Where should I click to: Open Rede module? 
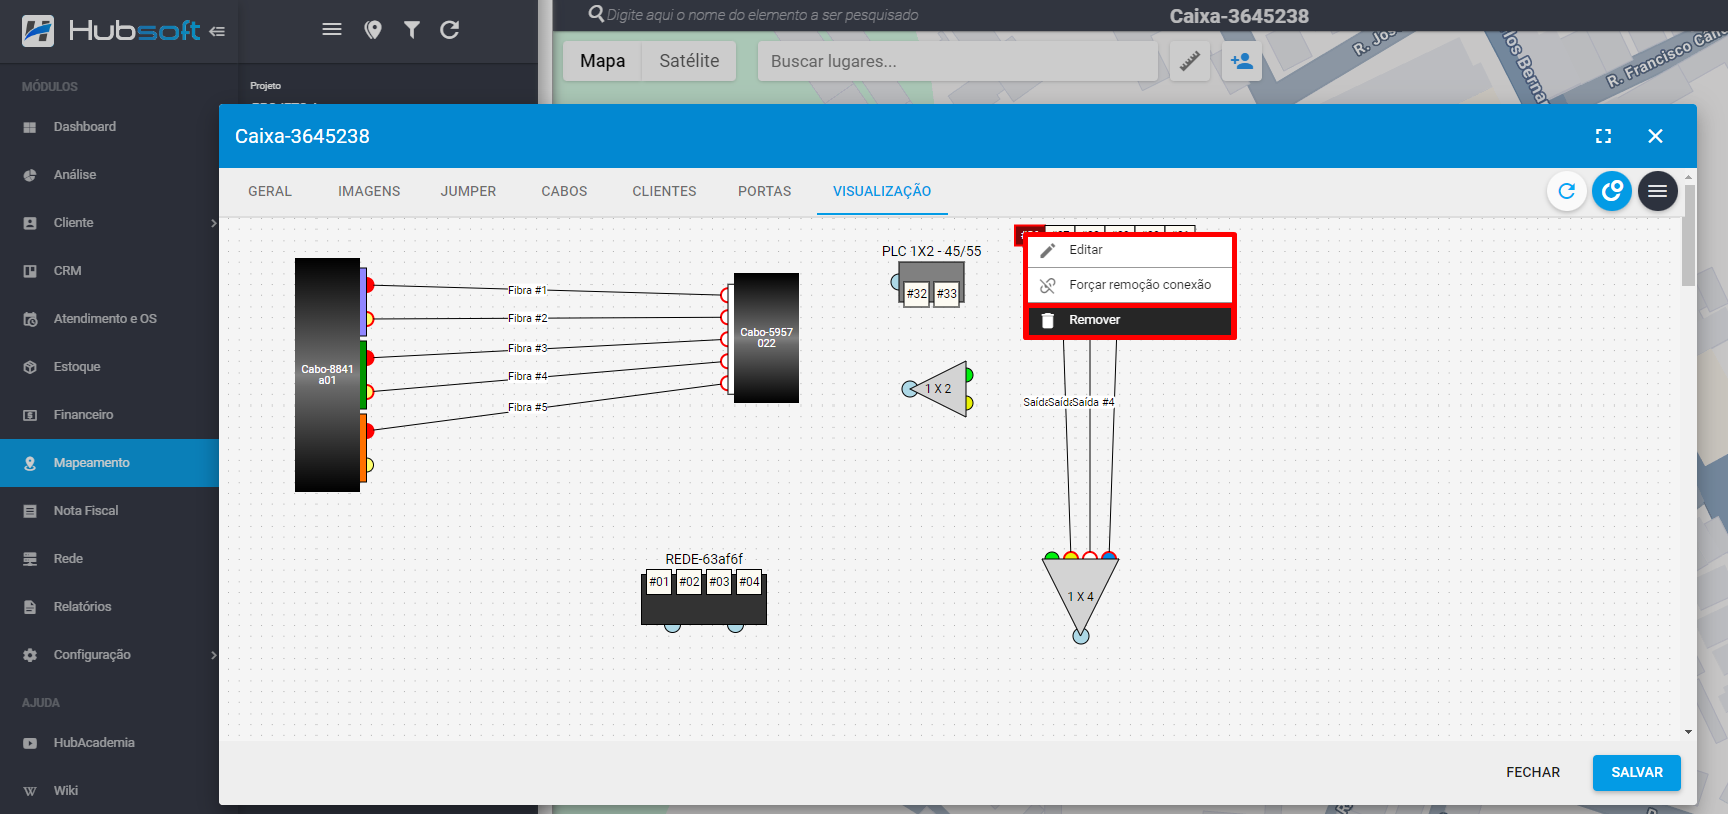[109, 559]
